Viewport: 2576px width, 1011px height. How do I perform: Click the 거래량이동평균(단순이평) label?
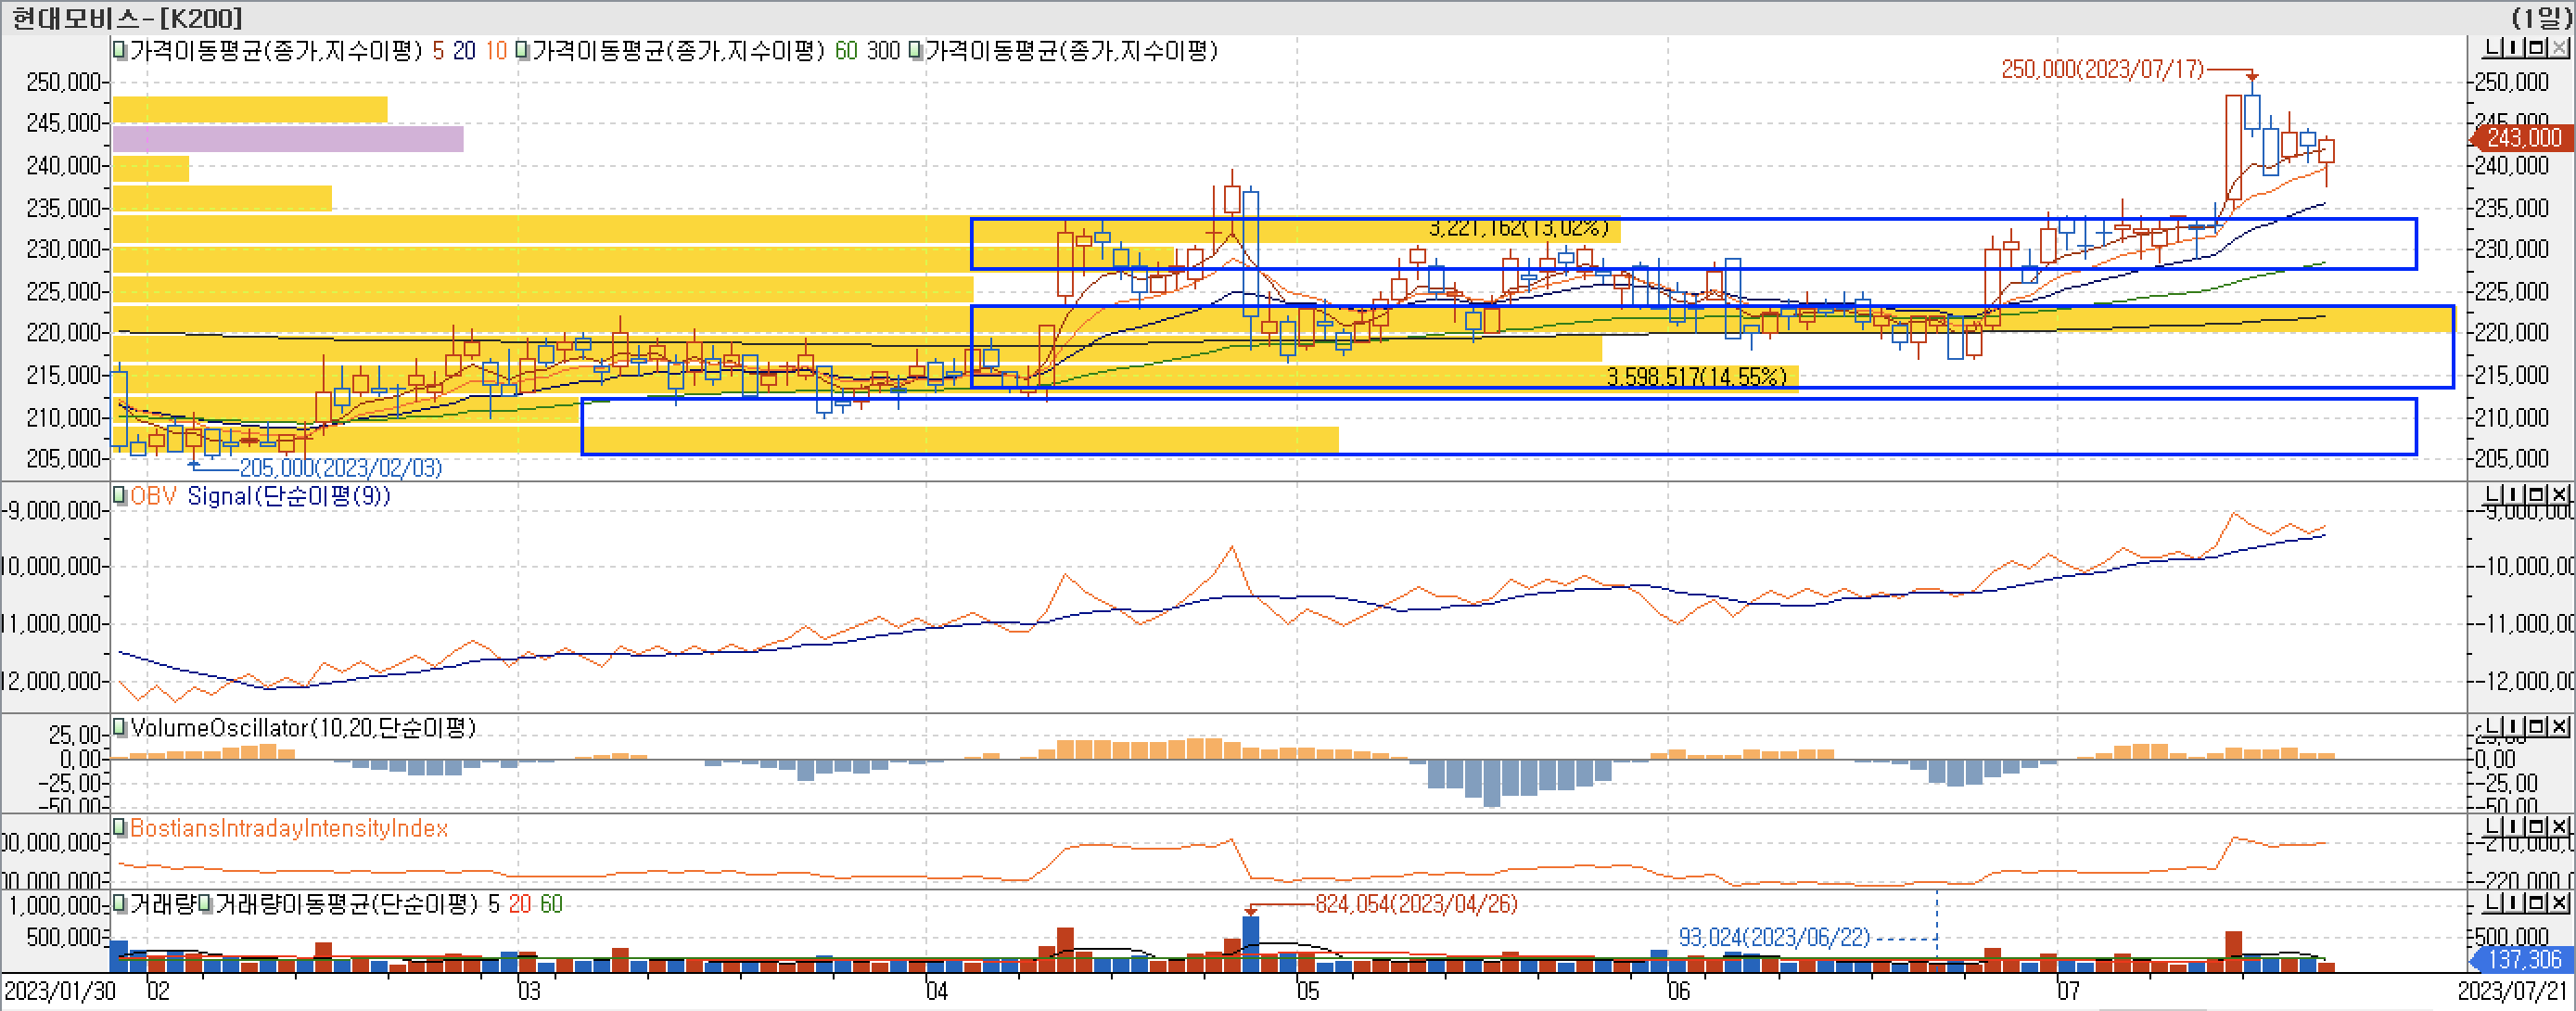pos(345,904)
